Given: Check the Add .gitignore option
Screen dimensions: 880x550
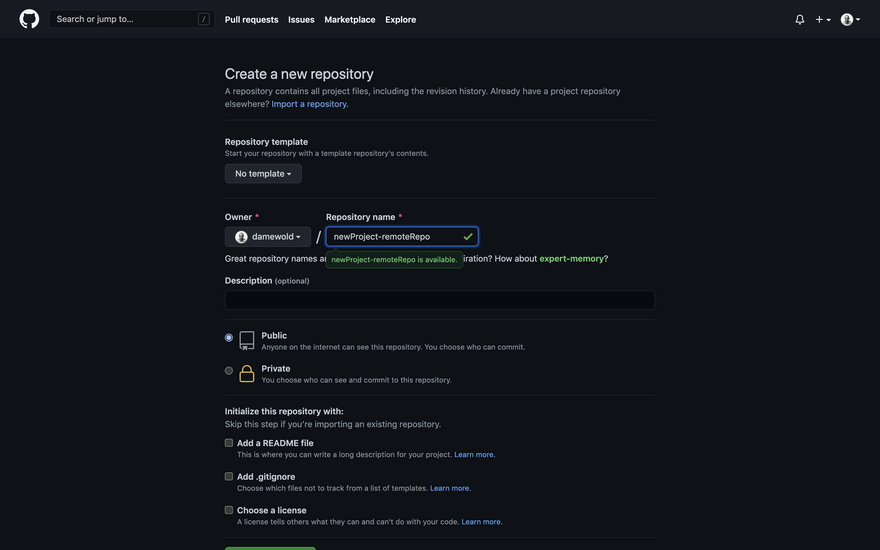Looking at the screenshot, I should pos(229,477).
